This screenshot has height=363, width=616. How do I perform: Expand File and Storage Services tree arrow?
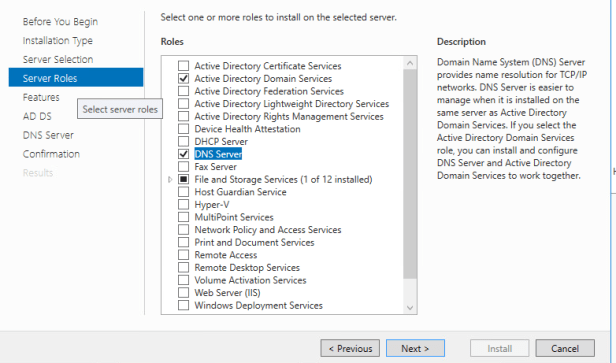click(170, 180)
